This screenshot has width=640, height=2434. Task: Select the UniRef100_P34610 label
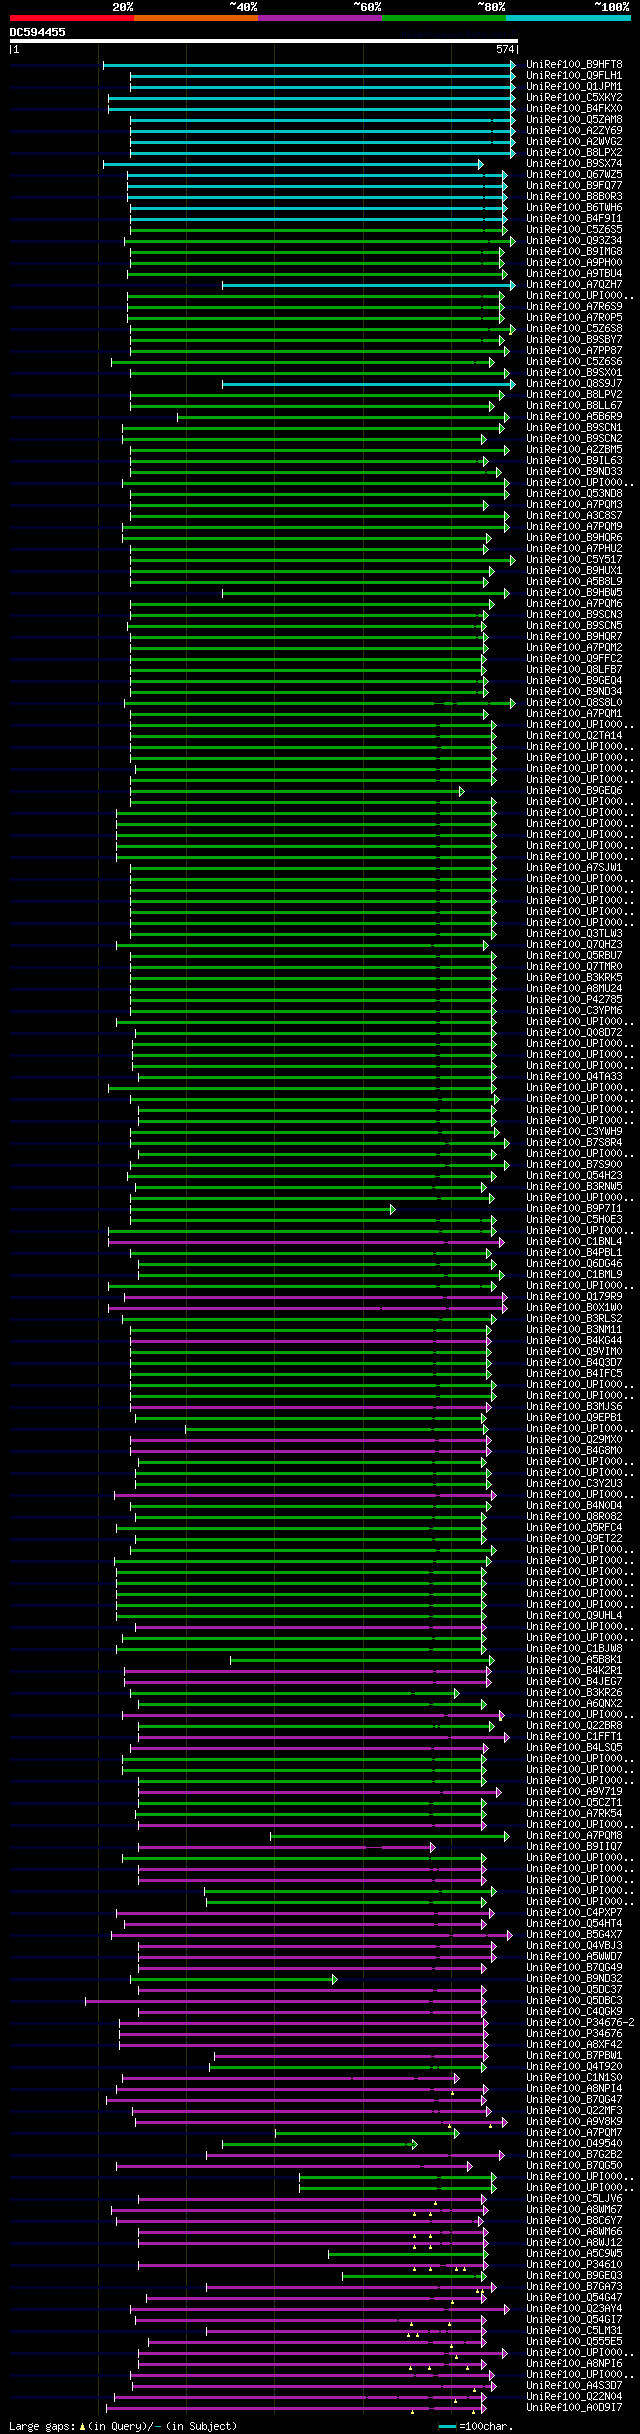pos(574,2265)
